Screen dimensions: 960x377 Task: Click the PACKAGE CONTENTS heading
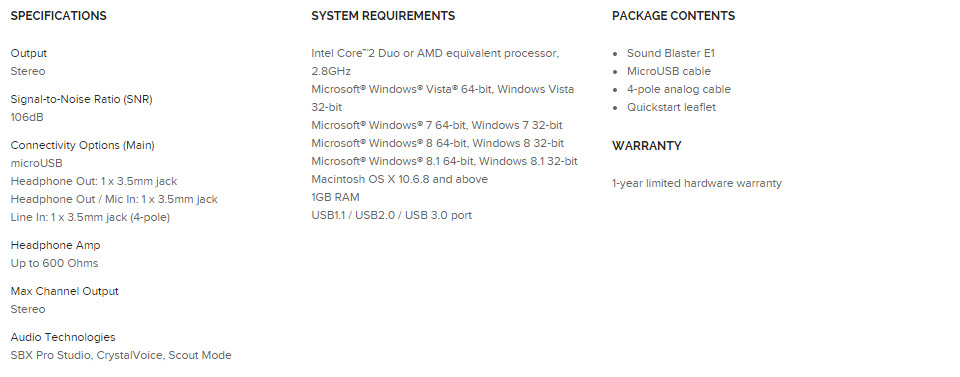pos(673,16)
